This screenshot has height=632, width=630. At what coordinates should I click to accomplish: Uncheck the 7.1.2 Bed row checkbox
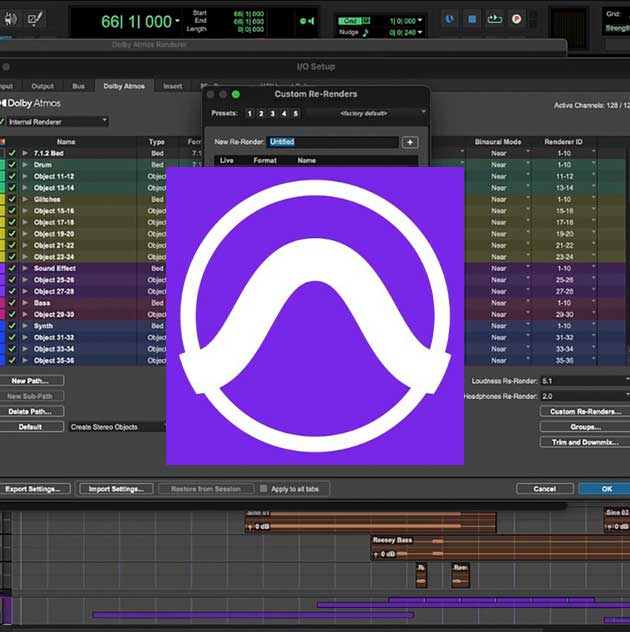pos(12,153)
